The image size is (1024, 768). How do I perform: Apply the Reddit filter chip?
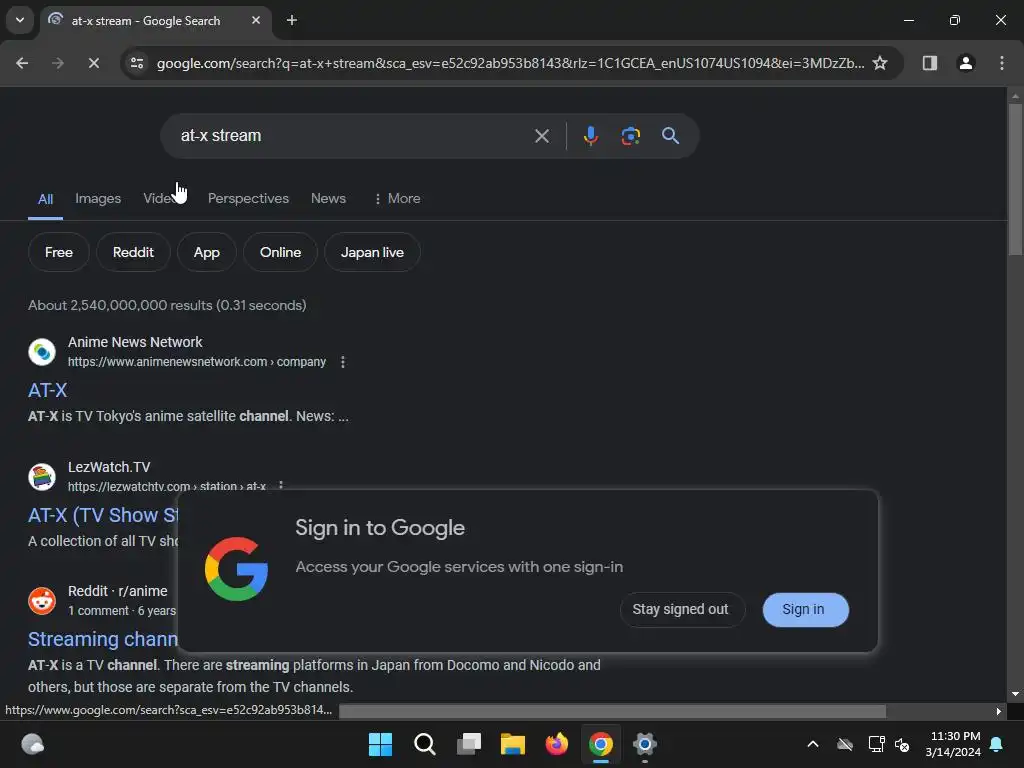point(133,252)
